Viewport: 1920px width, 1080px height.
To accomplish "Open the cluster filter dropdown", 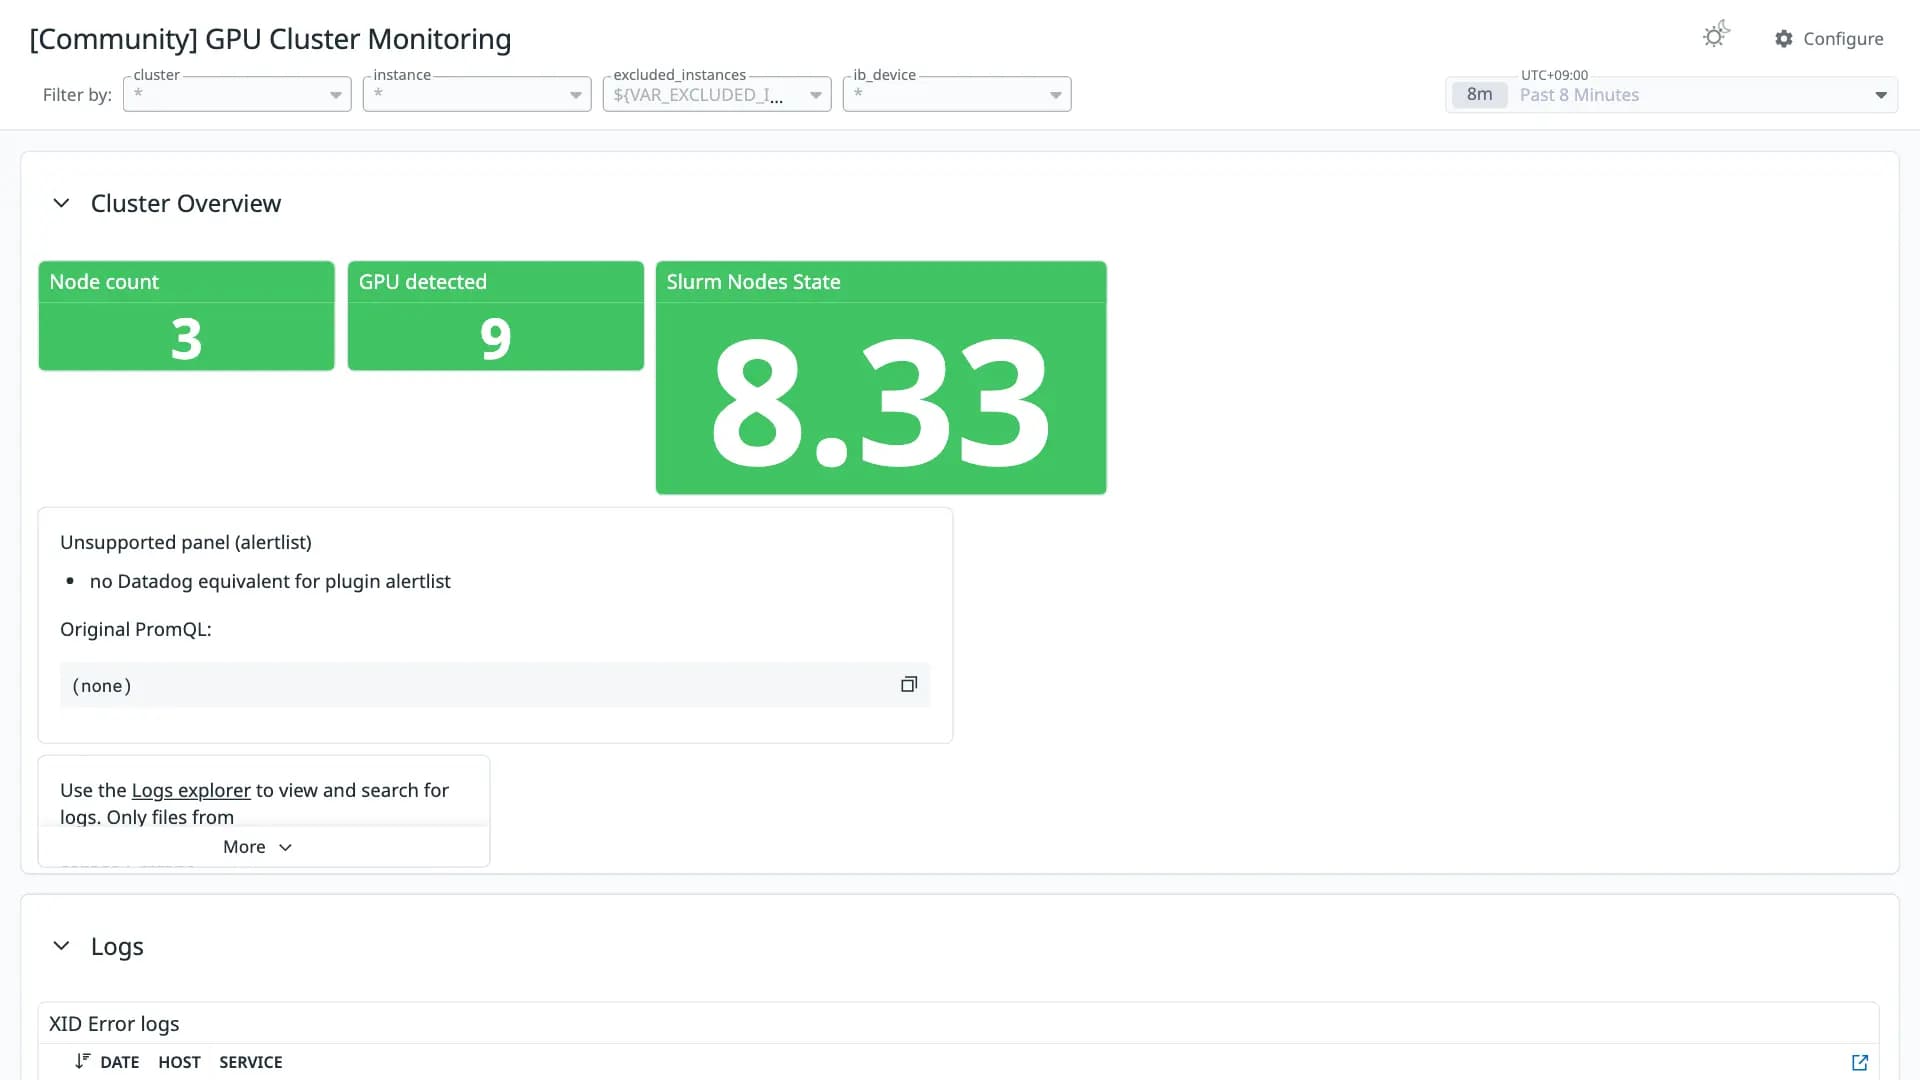I will click(x=237, y=94).
